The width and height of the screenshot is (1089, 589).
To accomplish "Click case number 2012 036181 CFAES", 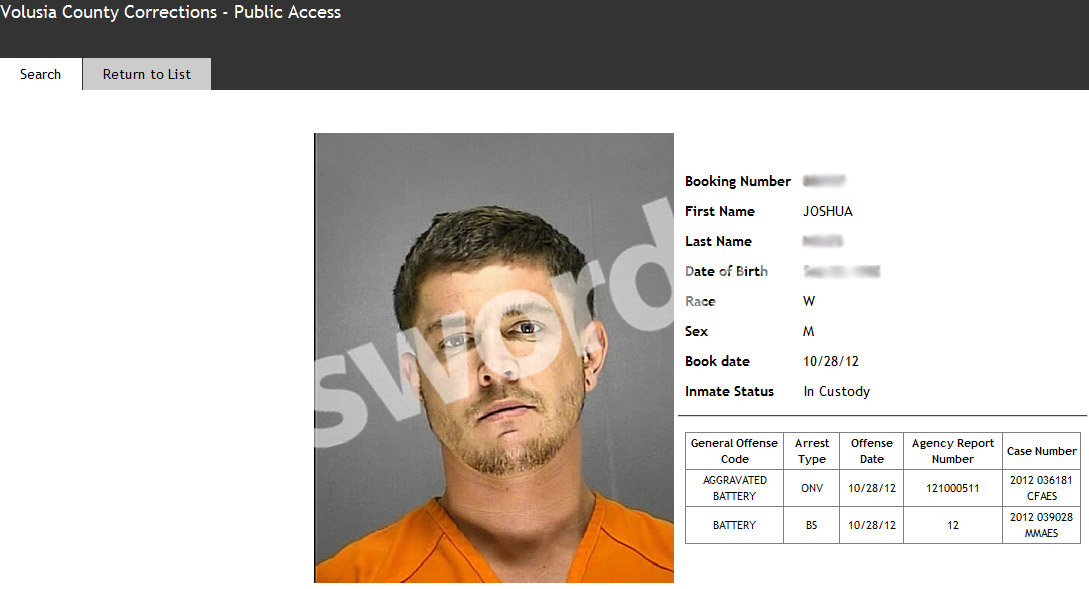I will pyautogui.click(x=1041, y=488).
